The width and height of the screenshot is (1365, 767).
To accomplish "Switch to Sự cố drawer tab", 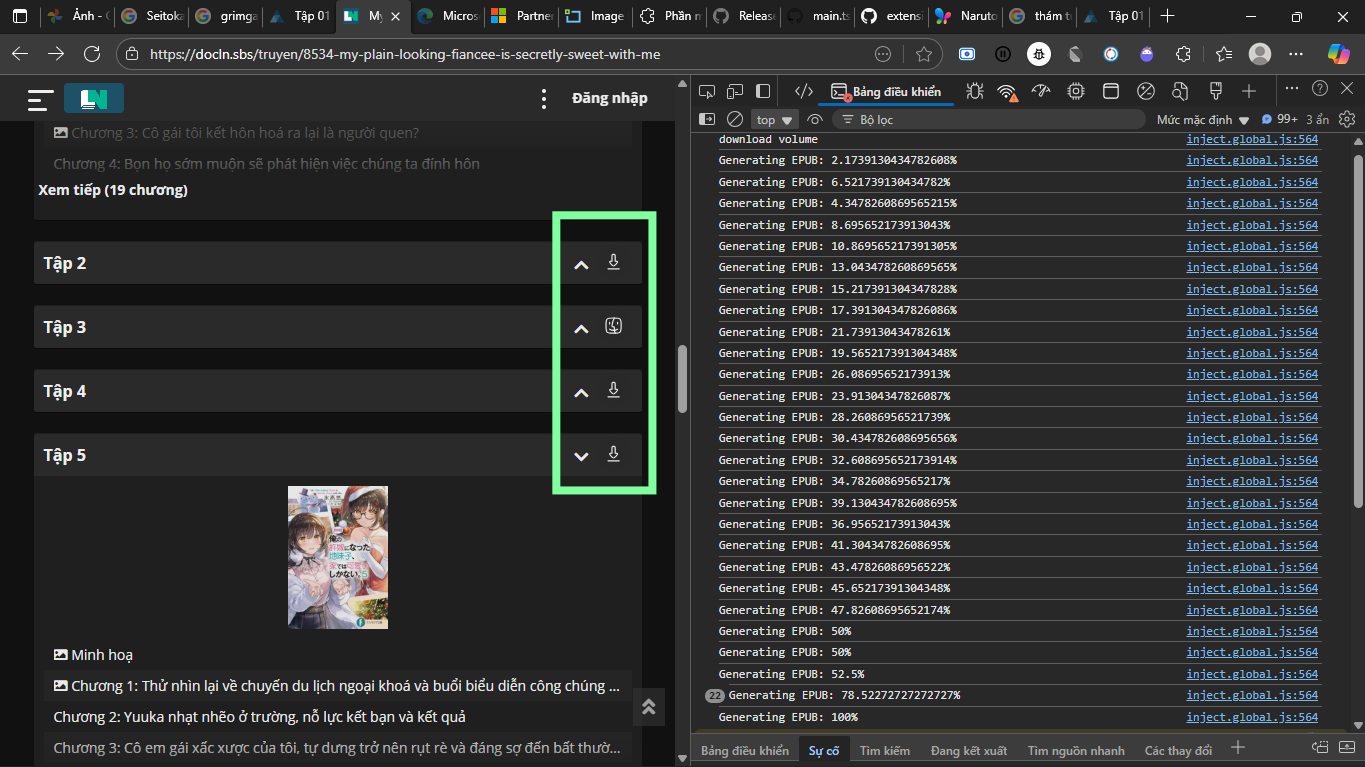I will pos(825,750).
